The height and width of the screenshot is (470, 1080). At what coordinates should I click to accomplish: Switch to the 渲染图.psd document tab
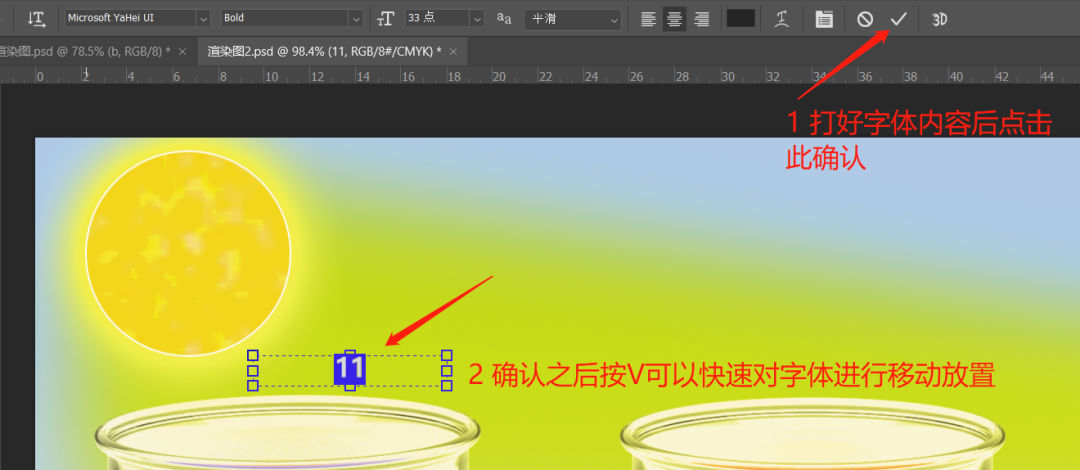[84, 52]
